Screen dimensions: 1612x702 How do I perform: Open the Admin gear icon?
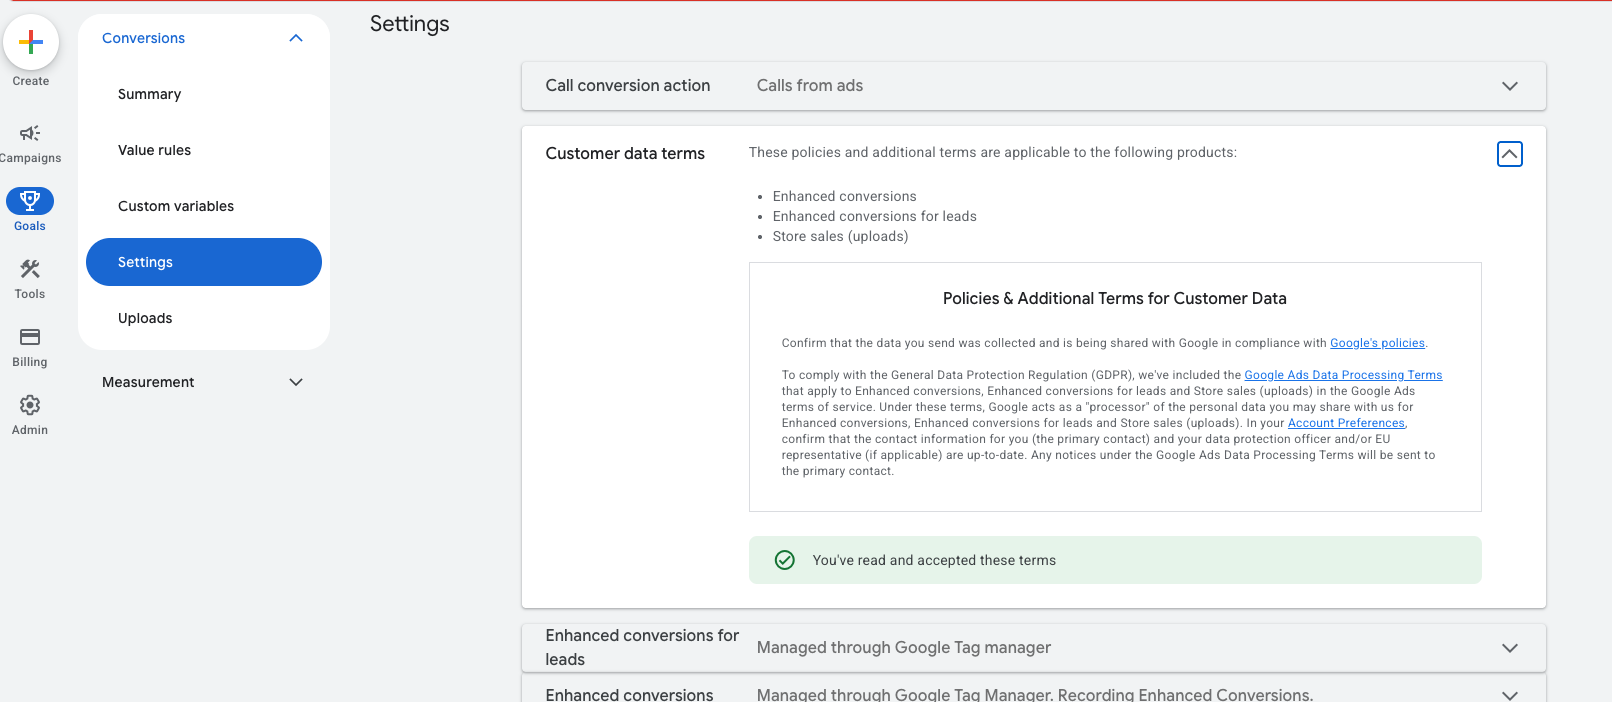click(x=30, y=405)
